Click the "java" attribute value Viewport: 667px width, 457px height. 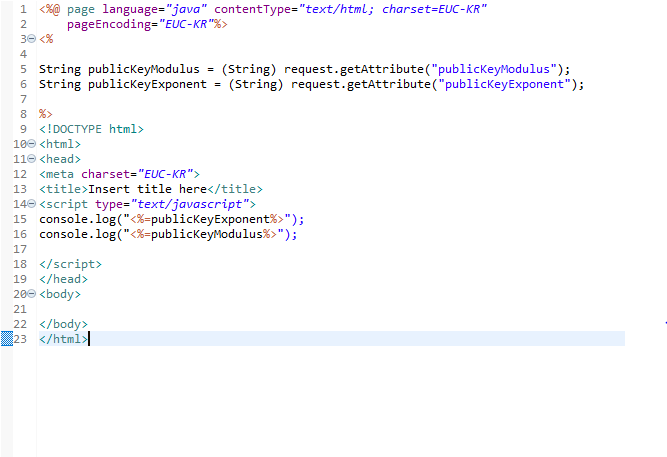(186, 9)
